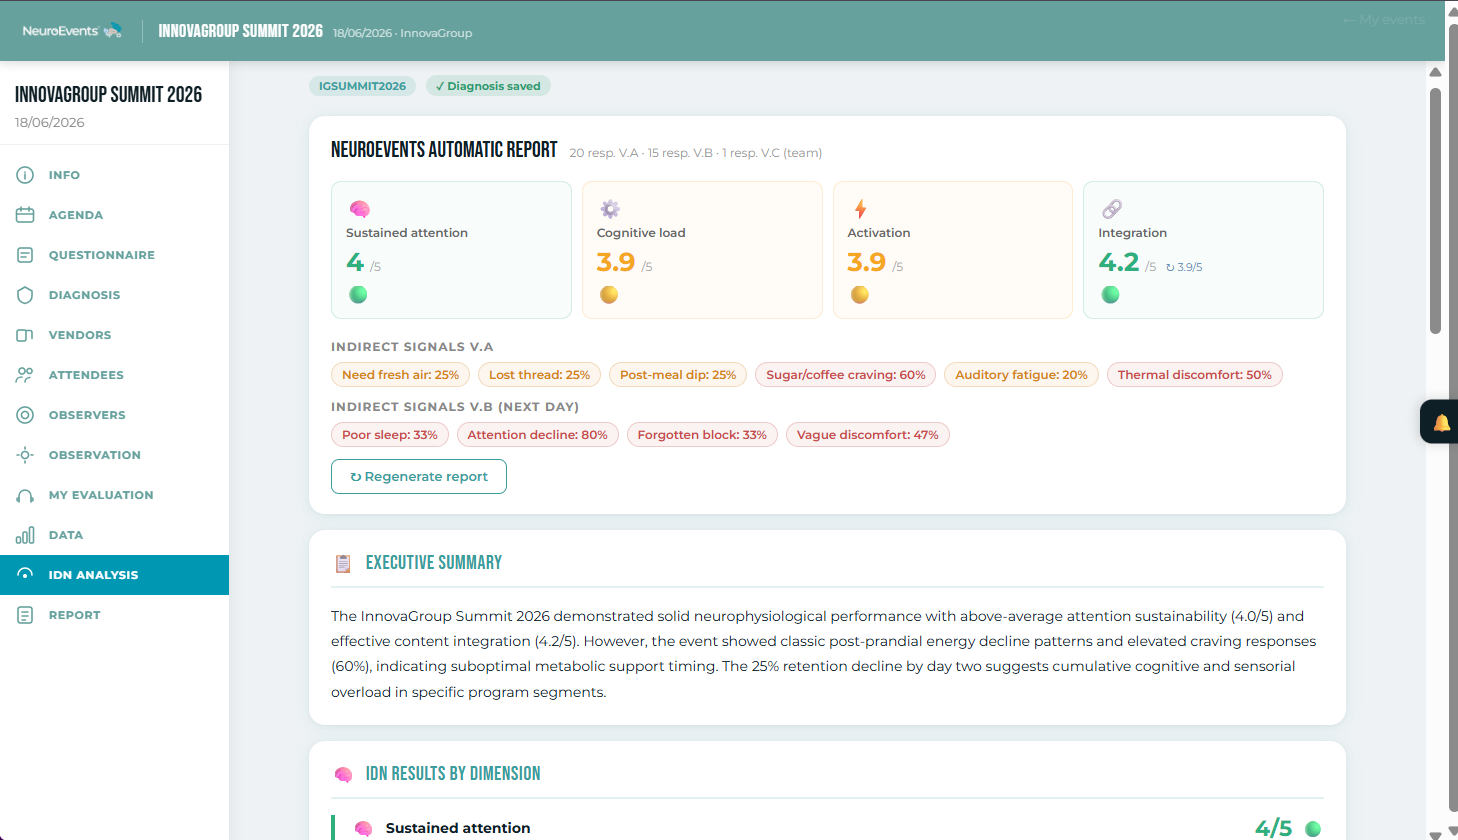Viewport: 1458px width, 840px height.
Task: Click the Thermal discomfort: 50% chip
Action: pyautogui.click(x=1195, y=375)
